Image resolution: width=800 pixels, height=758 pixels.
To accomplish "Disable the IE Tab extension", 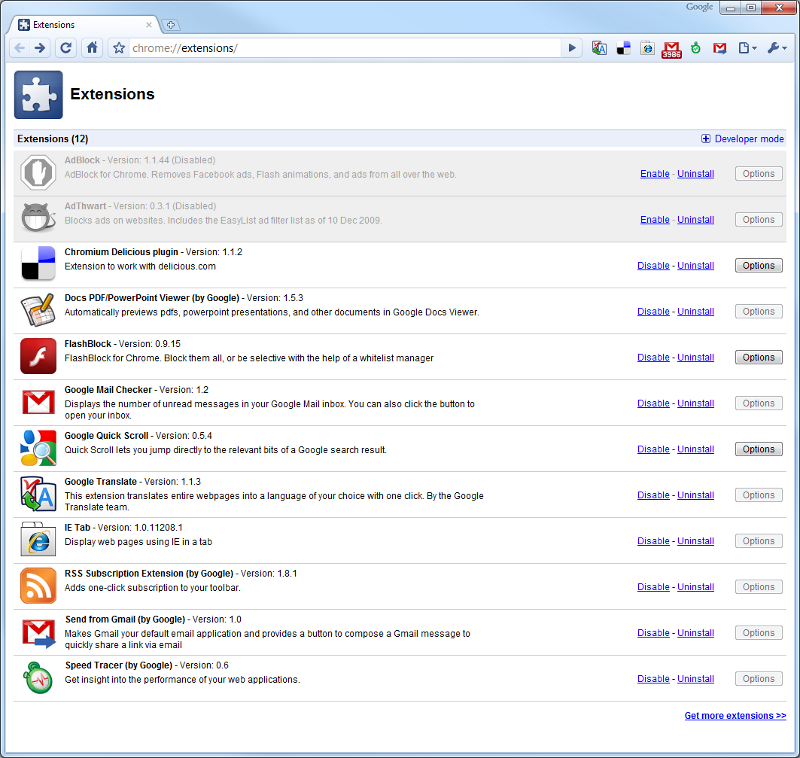I will (653, 541).
